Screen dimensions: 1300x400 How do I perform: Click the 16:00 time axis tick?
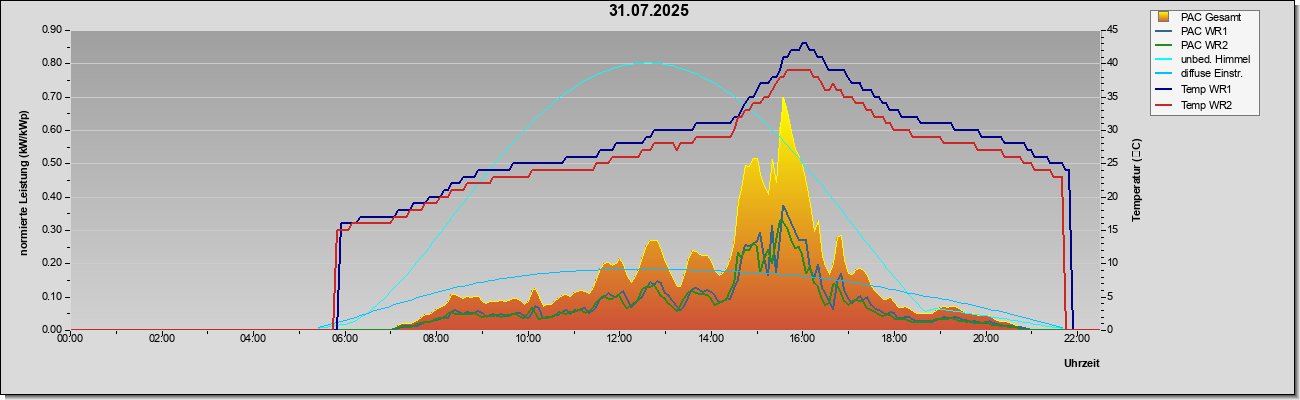pos(802,340)
